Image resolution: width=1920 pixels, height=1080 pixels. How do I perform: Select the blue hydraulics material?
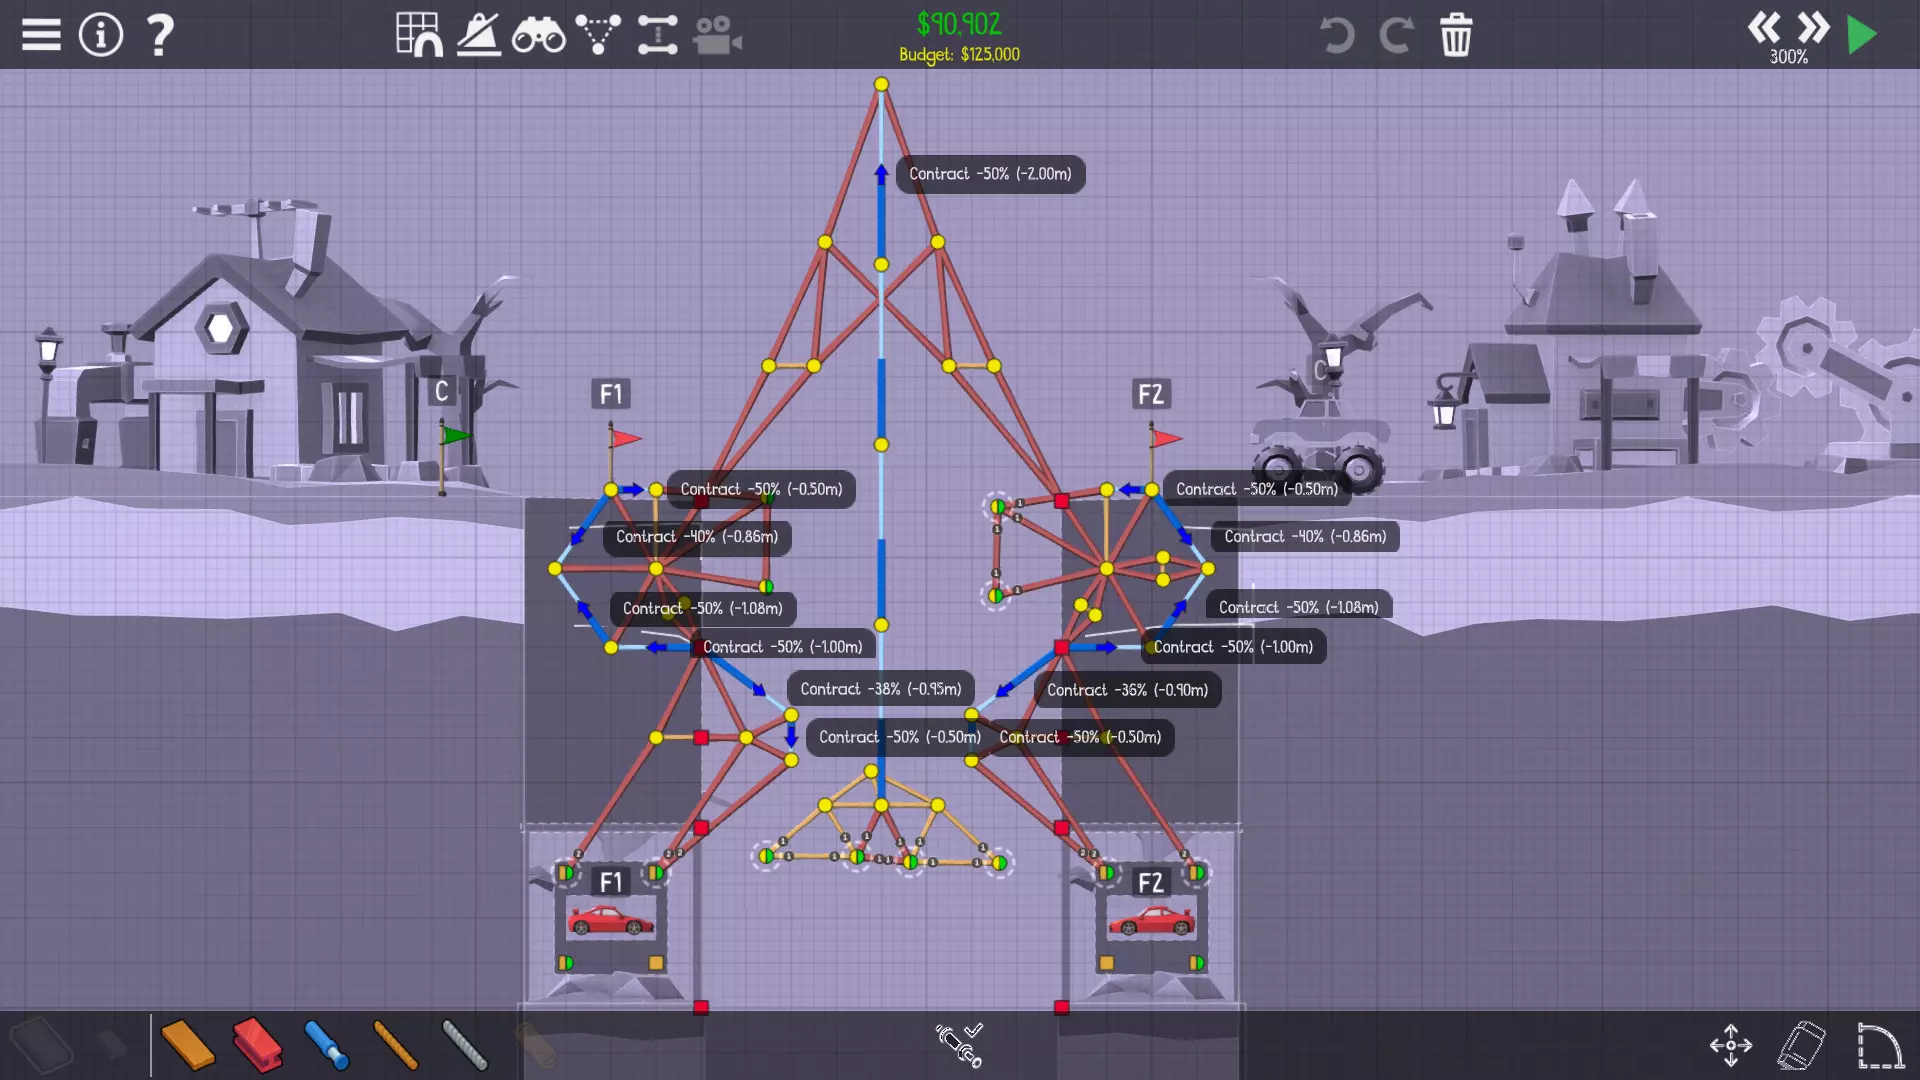pyautogui.click(x=326, y=1045)
